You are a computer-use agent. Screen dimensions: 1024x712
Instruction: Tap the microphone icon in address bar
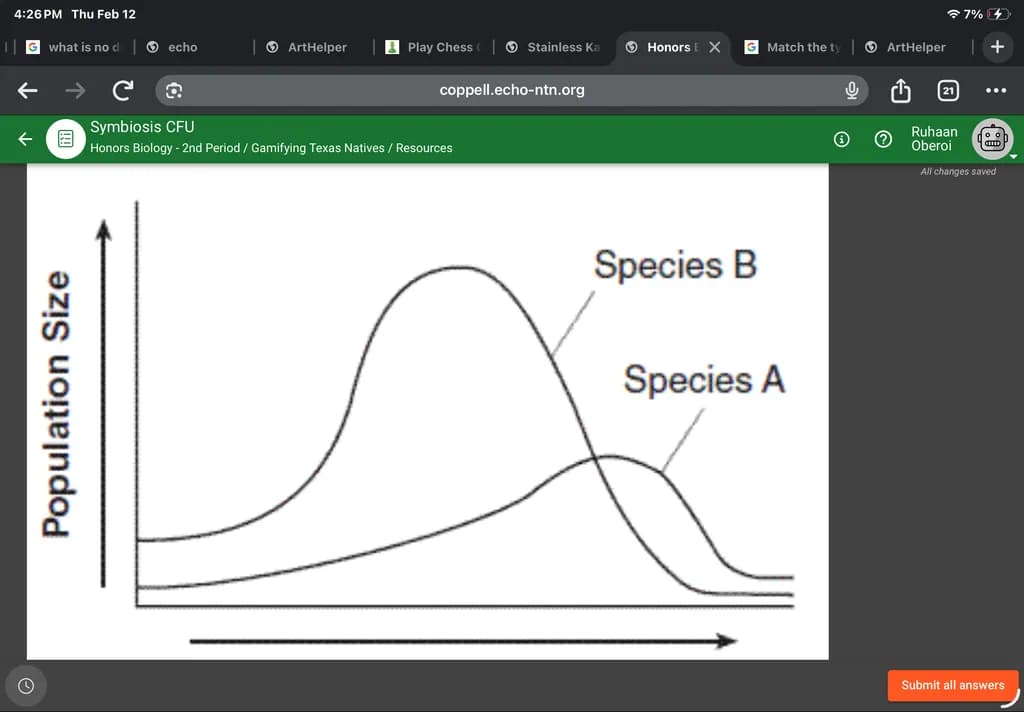click(x=852, y=90)
